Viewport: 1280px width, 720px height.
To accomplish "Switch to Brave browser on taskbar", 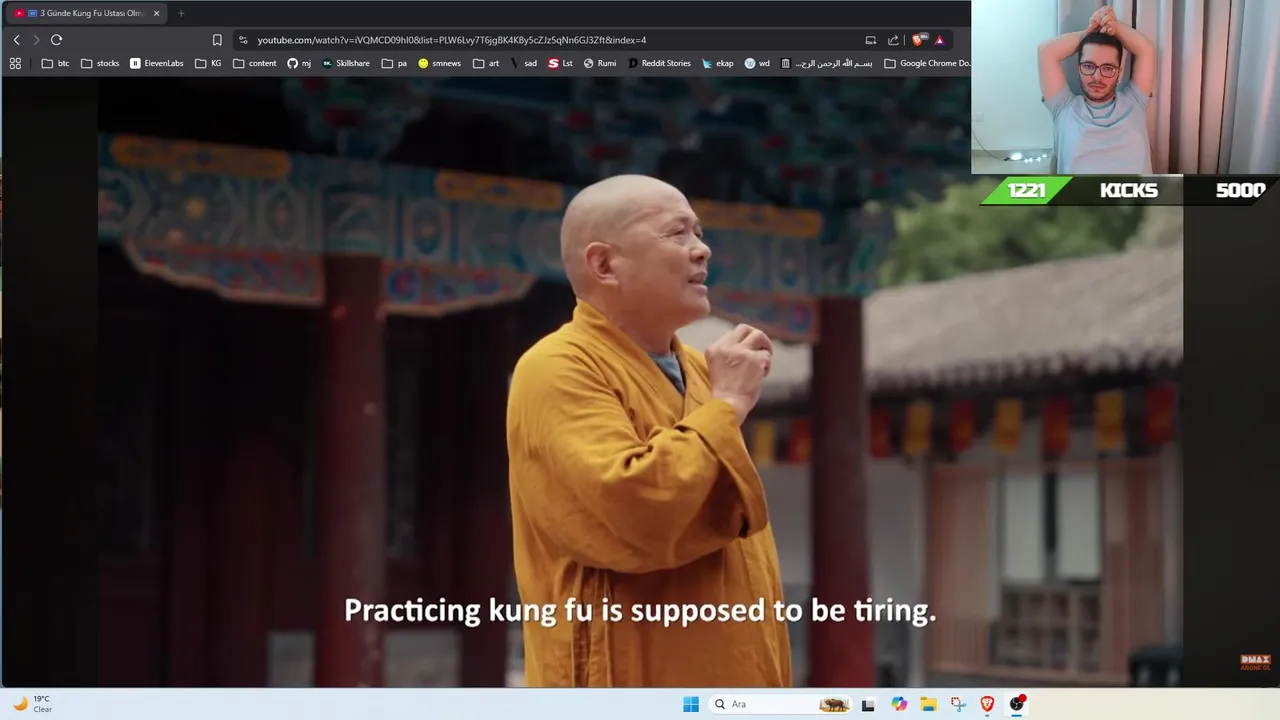I will [987, 704].
